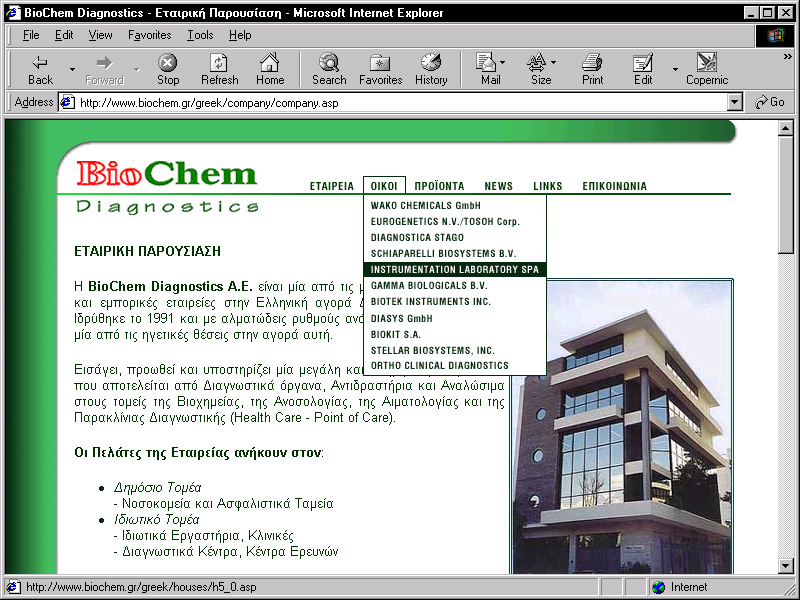The height and width of the screenshot is (600, 800).
Task: Click the Ιδιωτικό Τομέα bullet text
Action: [x=156, y=520]
